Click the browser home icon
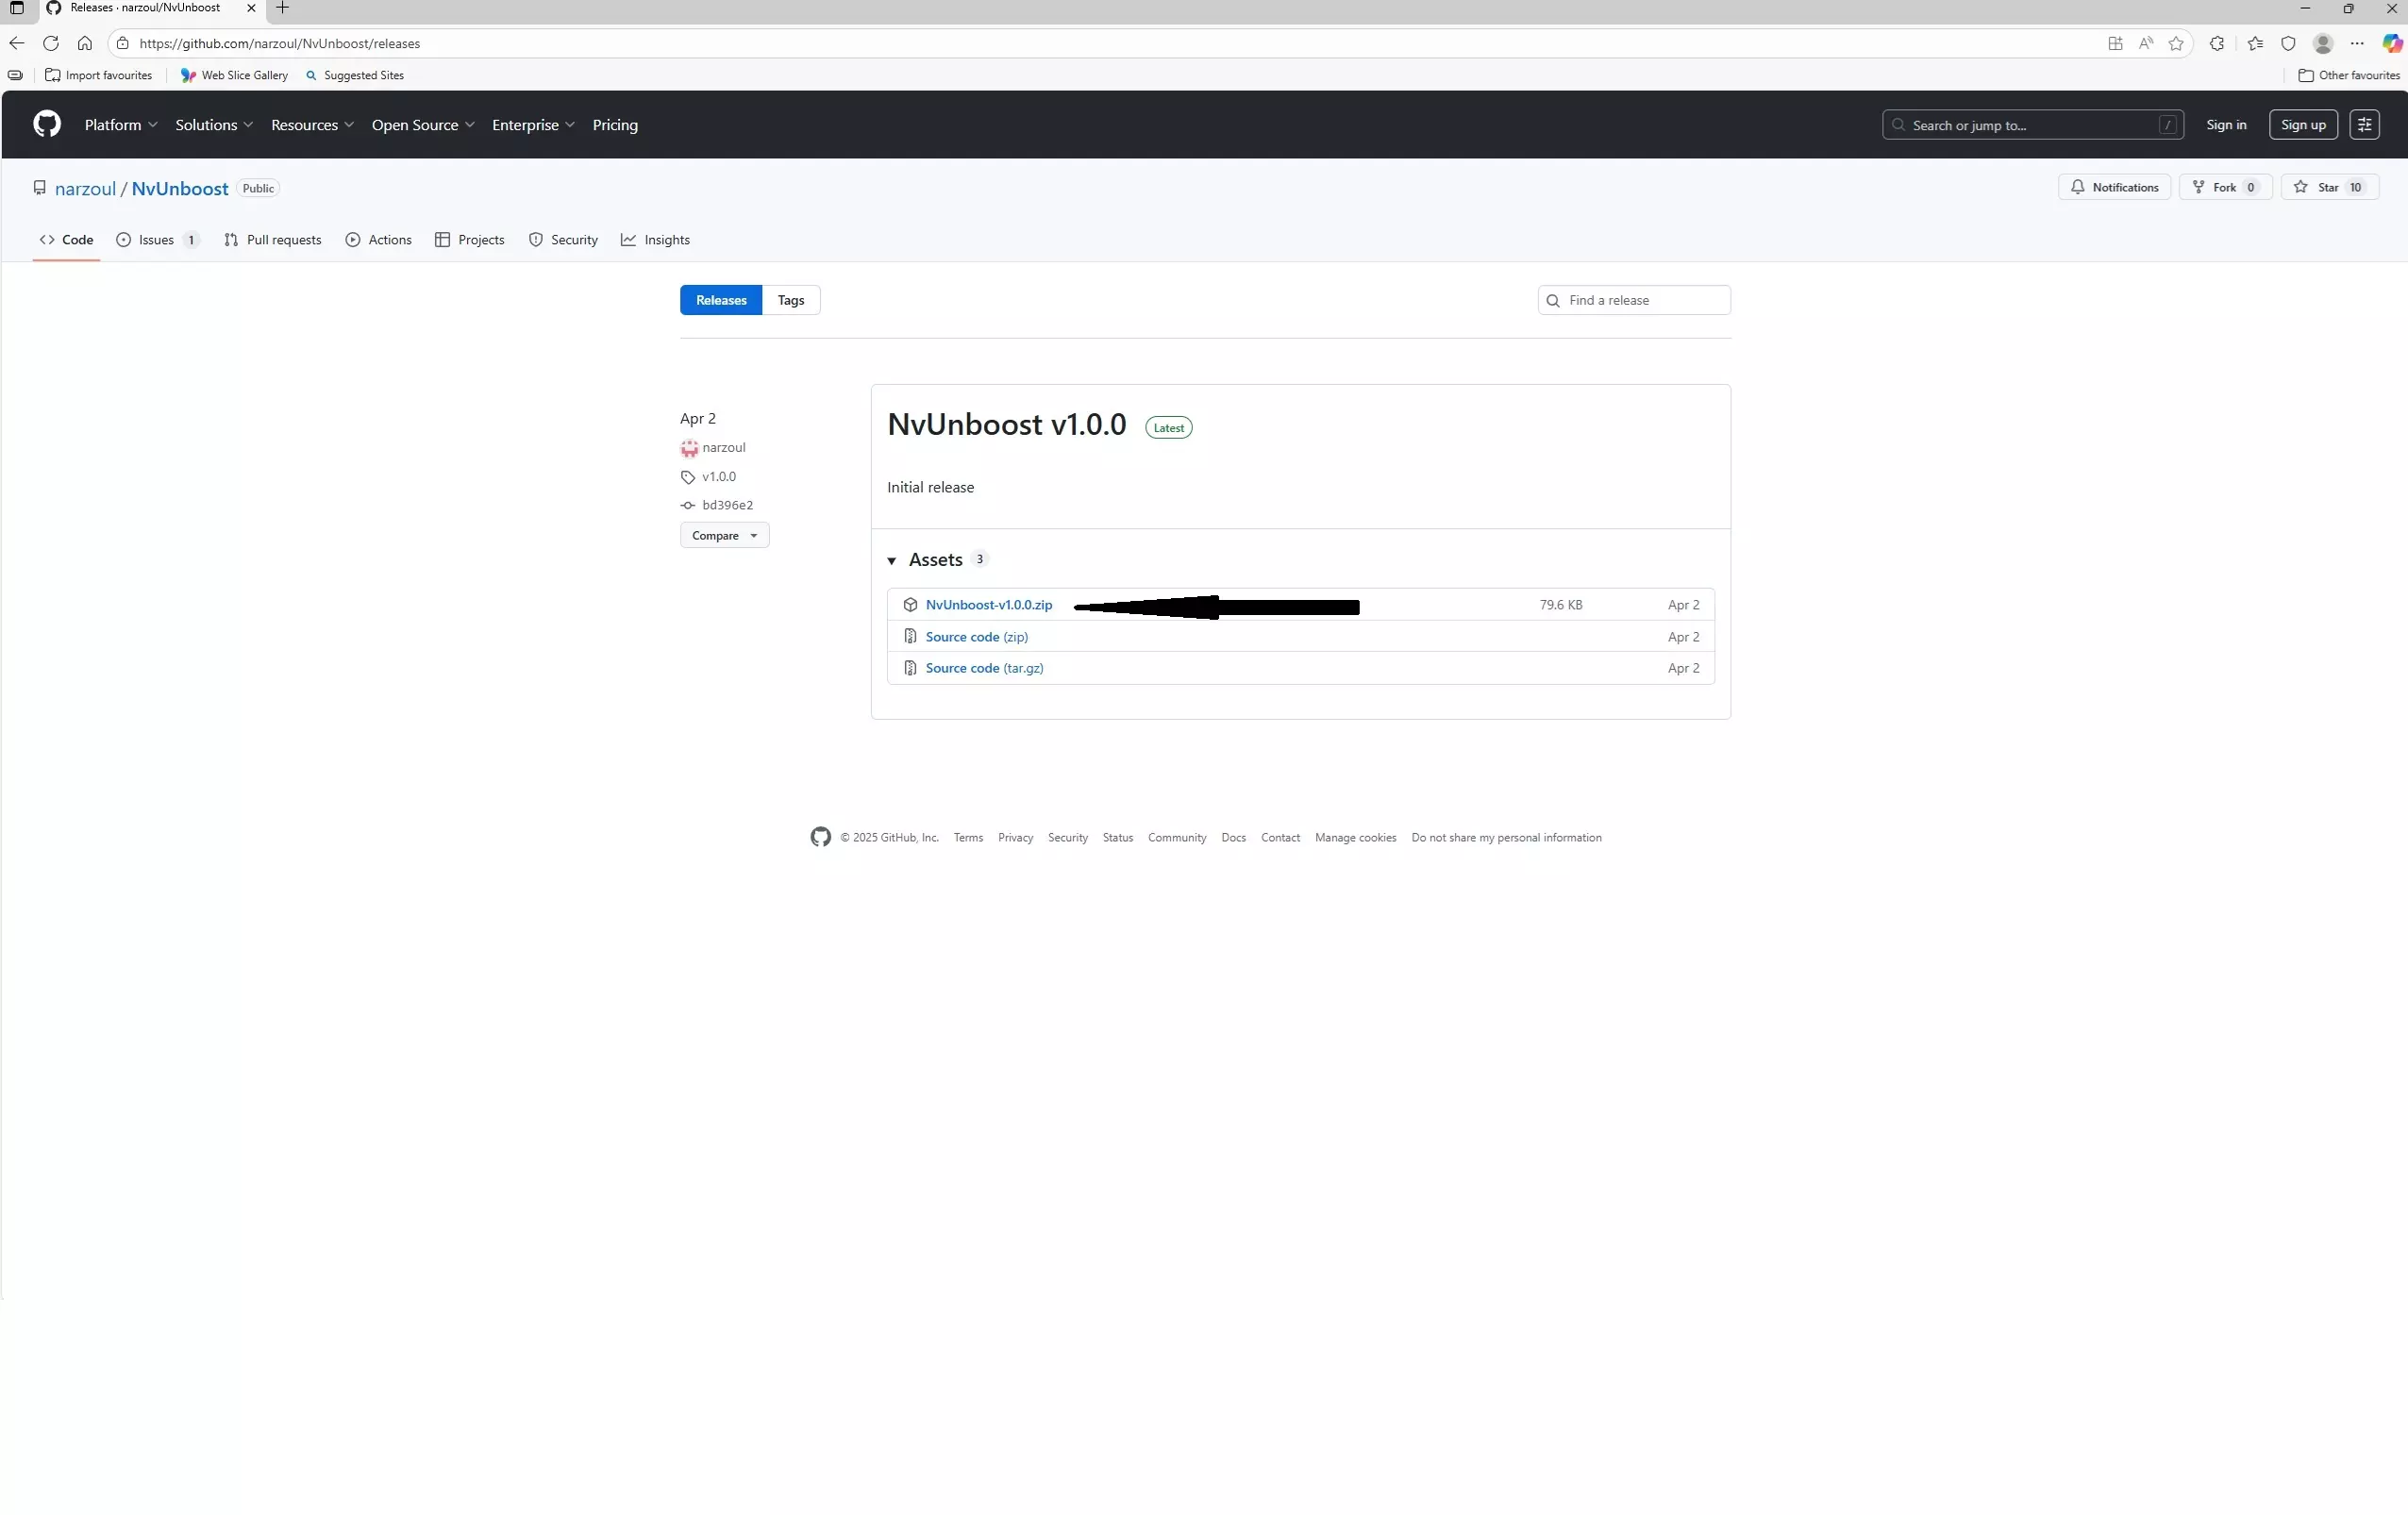2408x1515 pixels. (85, 43)
